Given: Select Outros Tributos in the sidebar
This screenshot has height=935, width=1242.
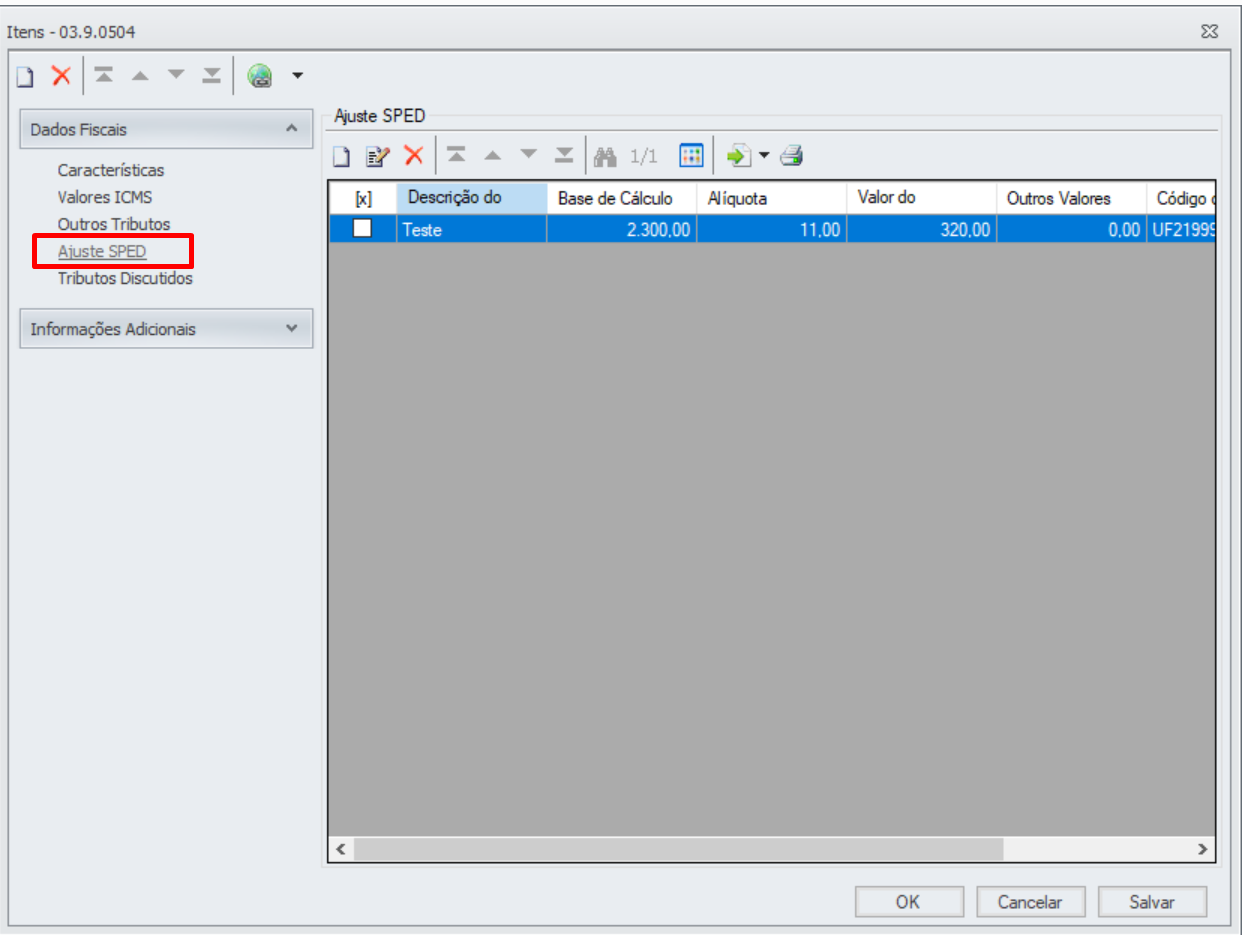Looking at the screenshot, I should pos(114,225).
